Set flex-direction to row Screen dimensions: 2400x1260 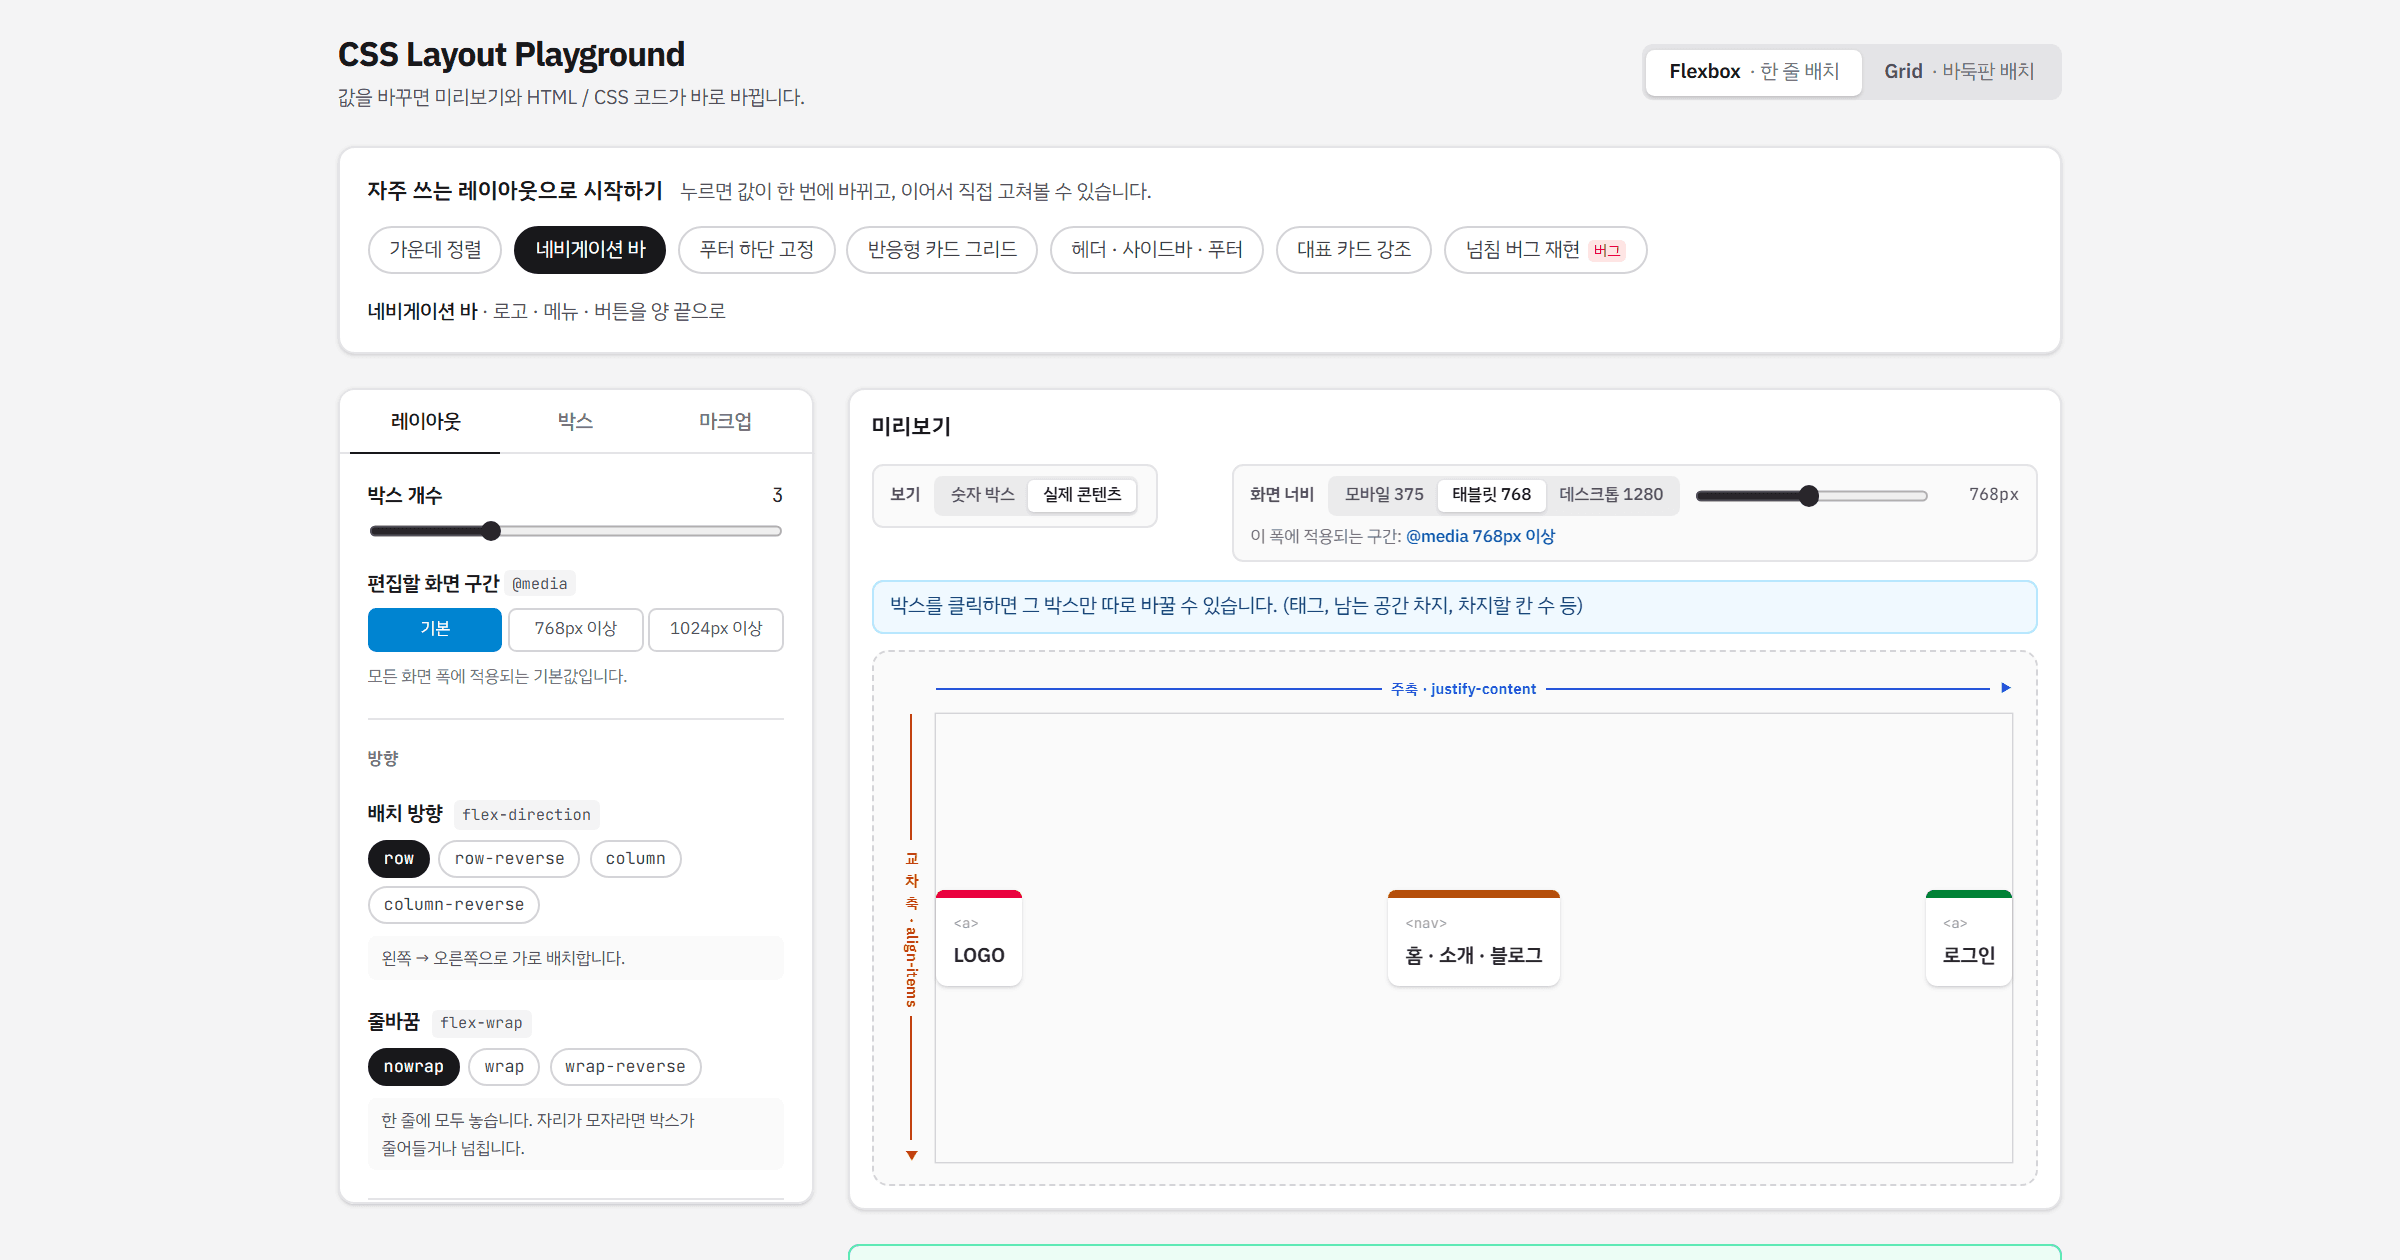pos(399,859)
